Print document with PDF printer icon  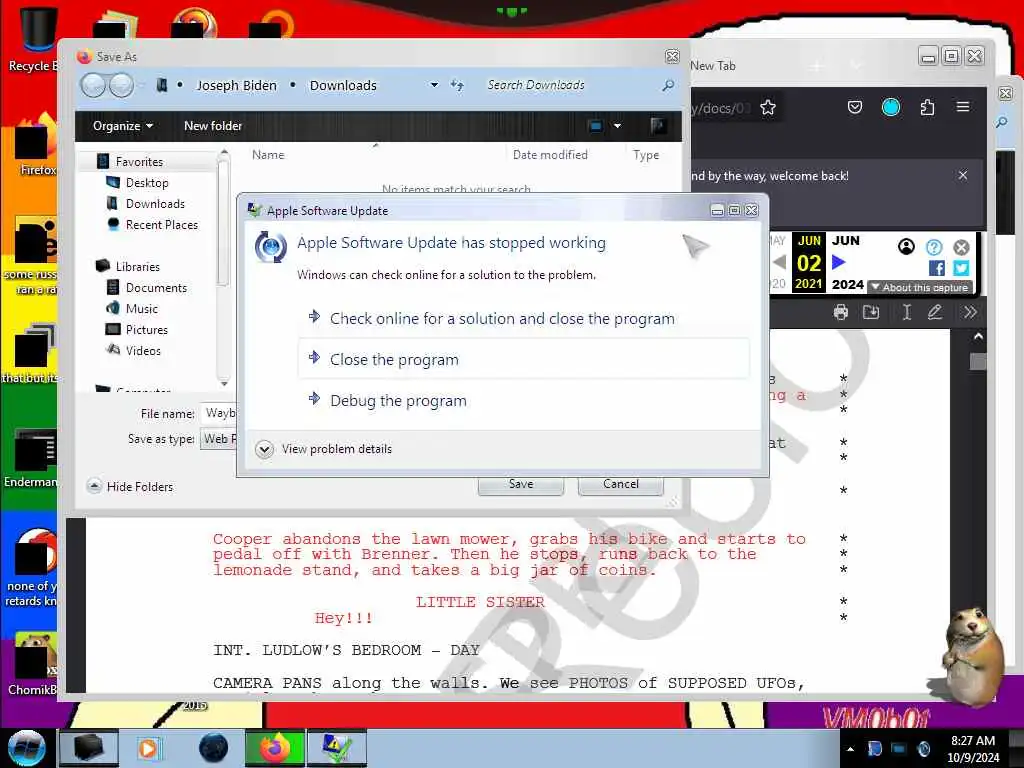pyautogui.click(x=840, y=312)
